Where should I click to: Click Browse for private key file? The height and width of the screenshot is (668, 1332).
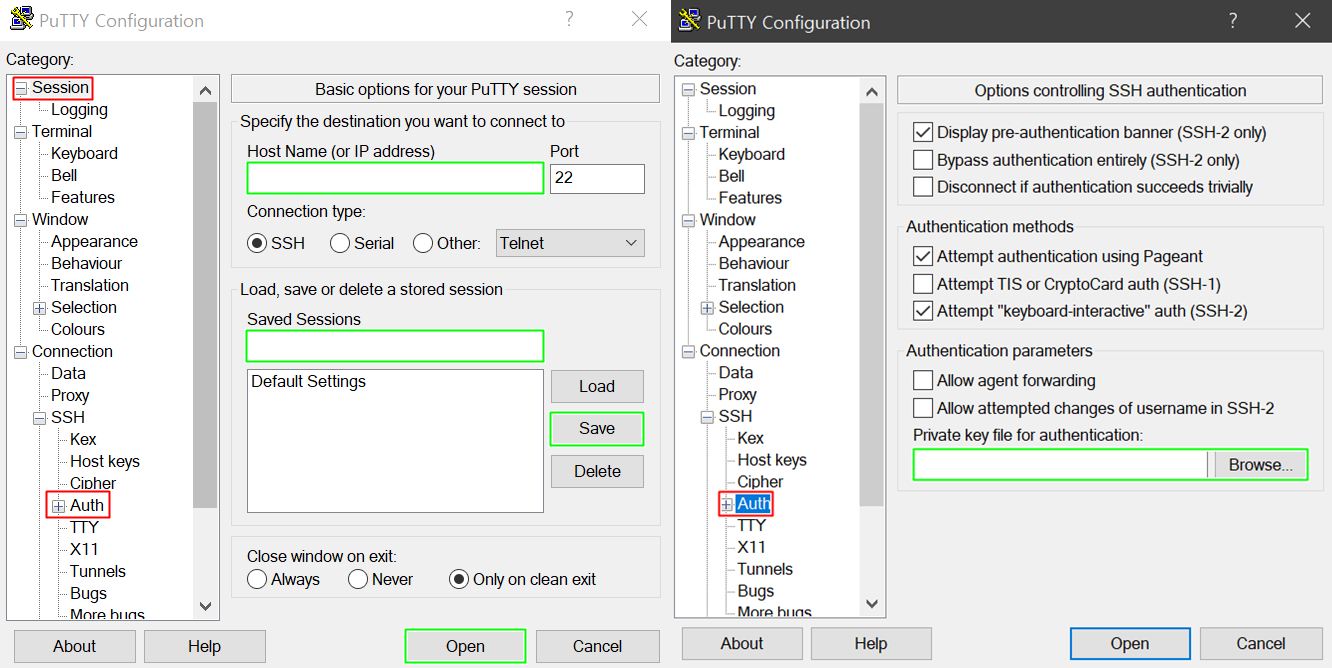(x=1260, y=465)
